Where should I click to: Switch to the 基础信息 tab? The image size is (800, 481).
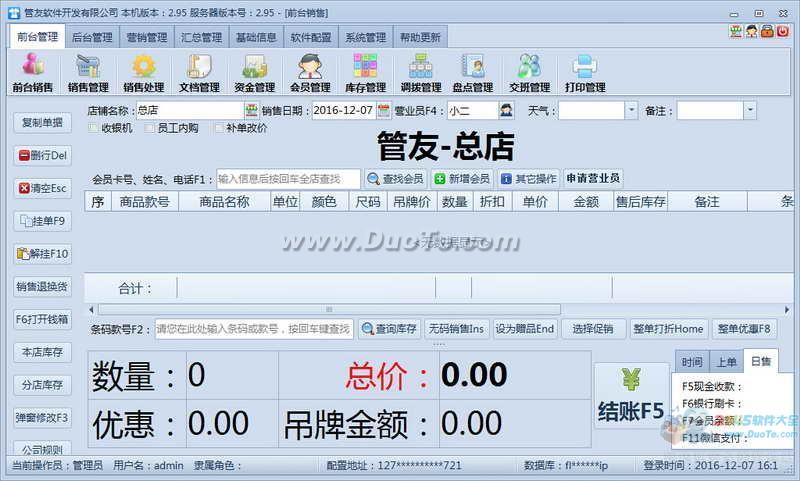256,37
